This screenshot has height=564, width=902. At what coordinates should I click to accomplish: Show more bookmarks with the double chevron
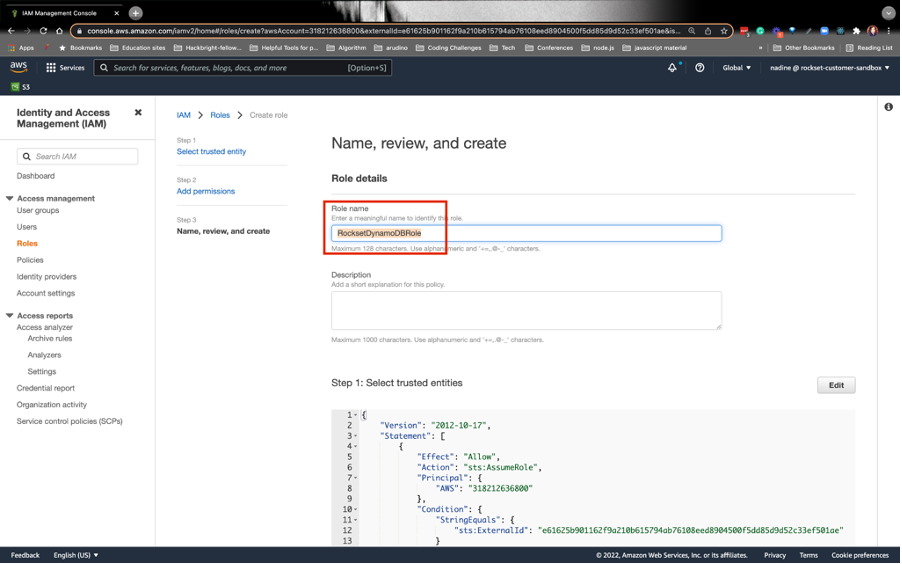tap(760, 48)
